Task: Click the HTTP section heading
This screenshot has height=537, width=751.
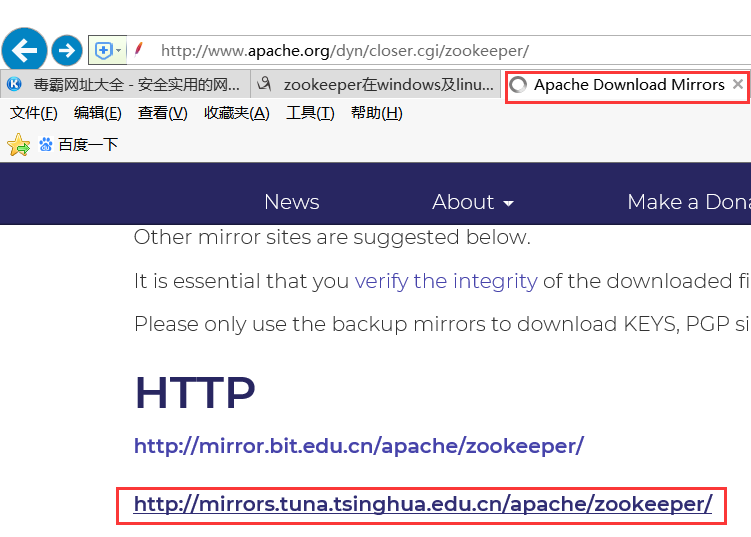Action: pyautogui.click(x=195, y=393)
